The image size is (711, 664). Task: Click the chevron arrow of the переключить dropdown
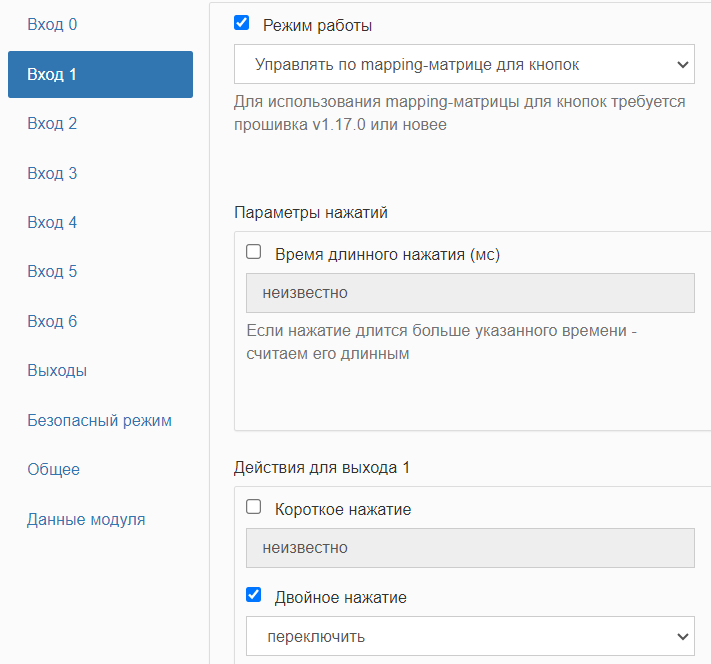coord(683,636)
